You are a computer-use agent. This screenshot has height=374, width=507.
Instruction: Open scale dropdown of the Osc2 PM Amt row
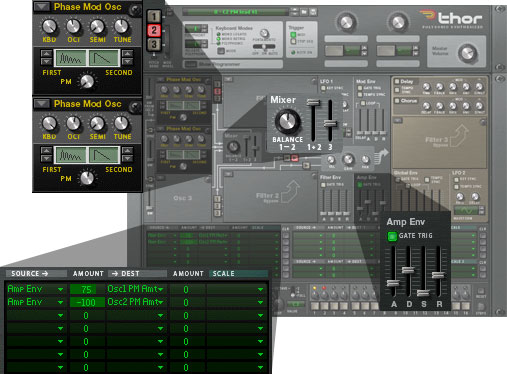[x=260, y=302]
